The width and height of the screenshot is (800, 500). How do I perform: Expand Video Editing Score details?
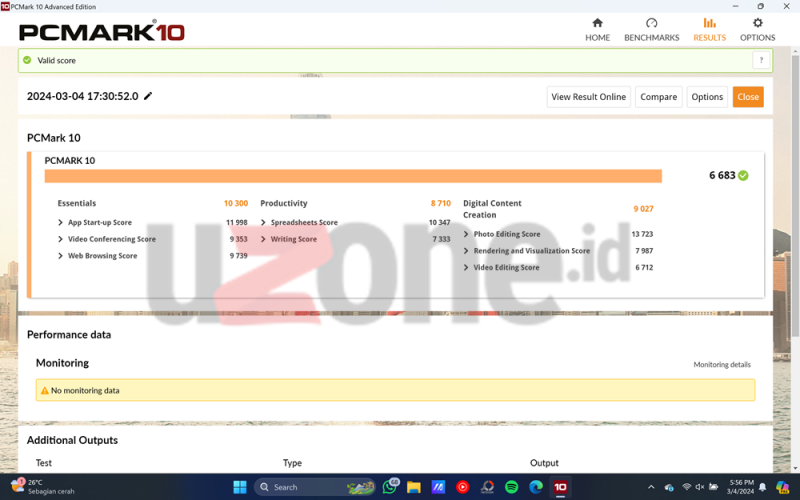[466, 267]
